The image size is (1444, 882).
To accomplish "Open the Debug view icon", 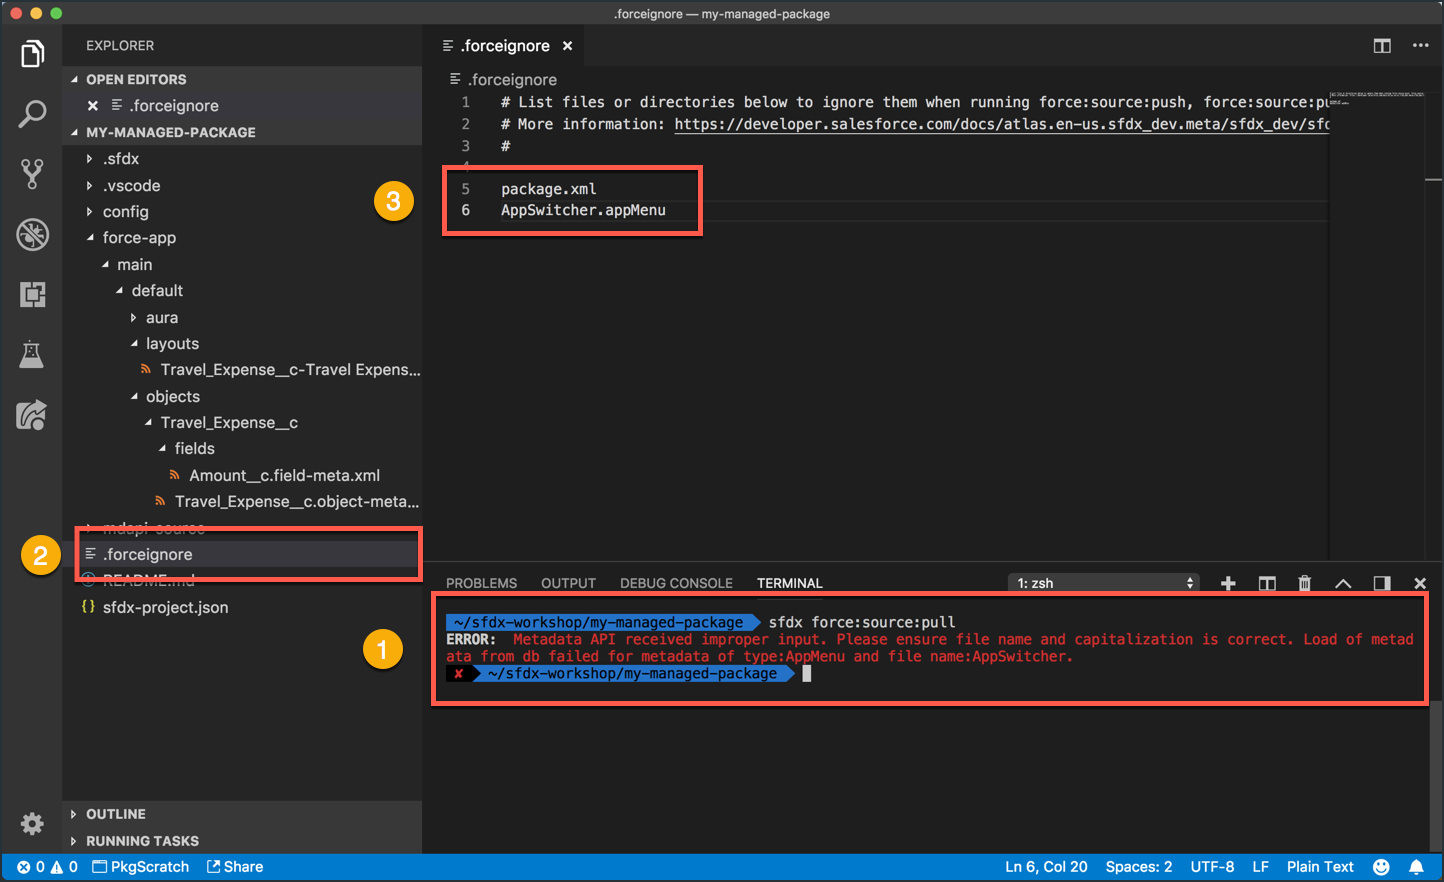I will pos(32,234).
